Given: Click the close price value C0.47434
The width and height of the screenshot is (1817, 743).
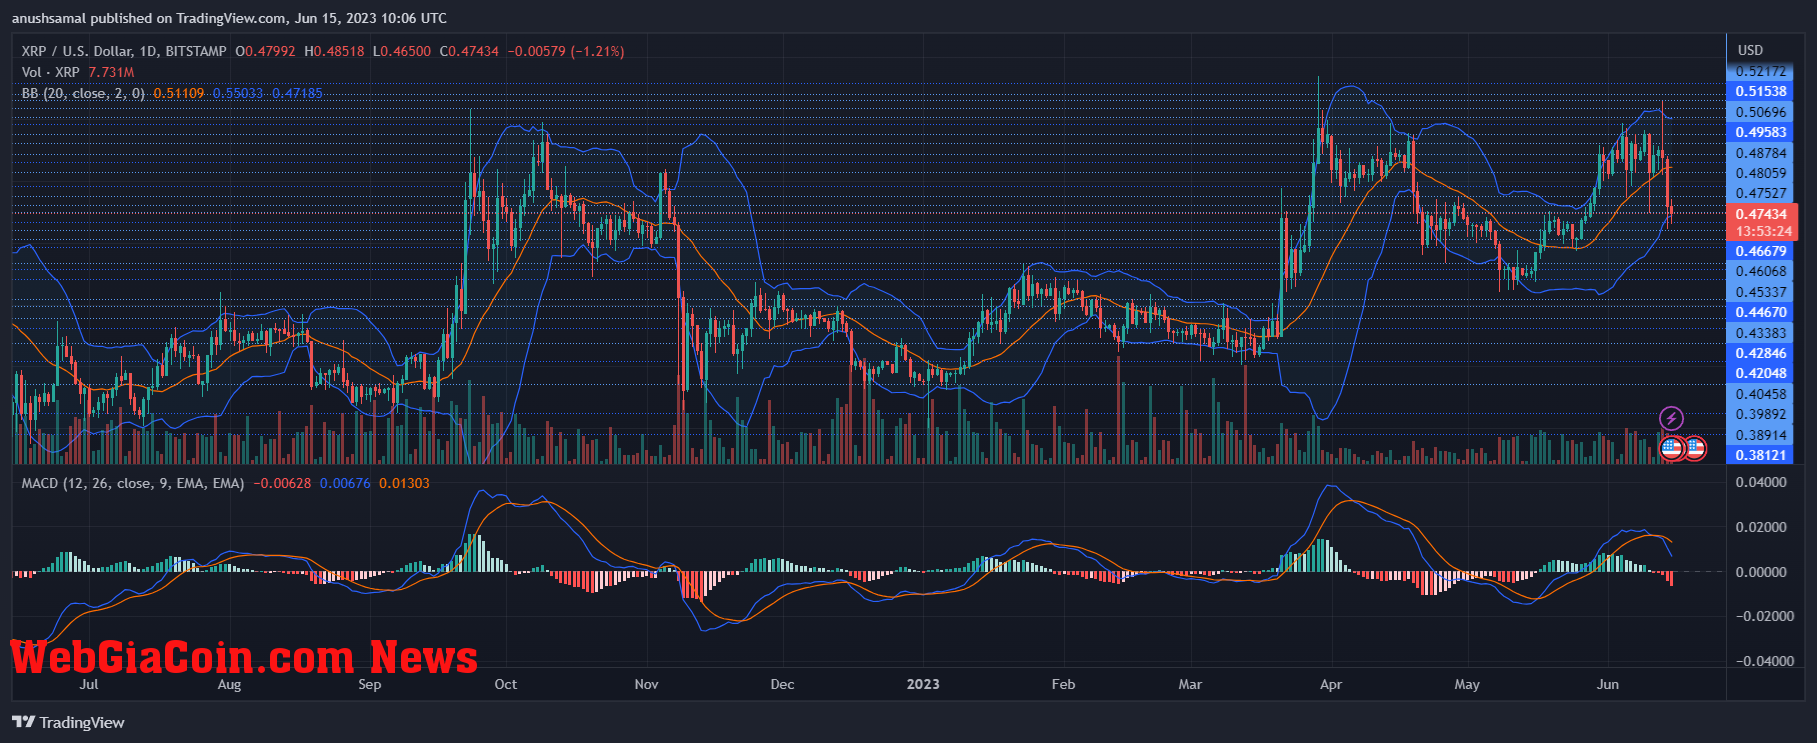Looking at the screenshot, I should (x=469, y=51).
